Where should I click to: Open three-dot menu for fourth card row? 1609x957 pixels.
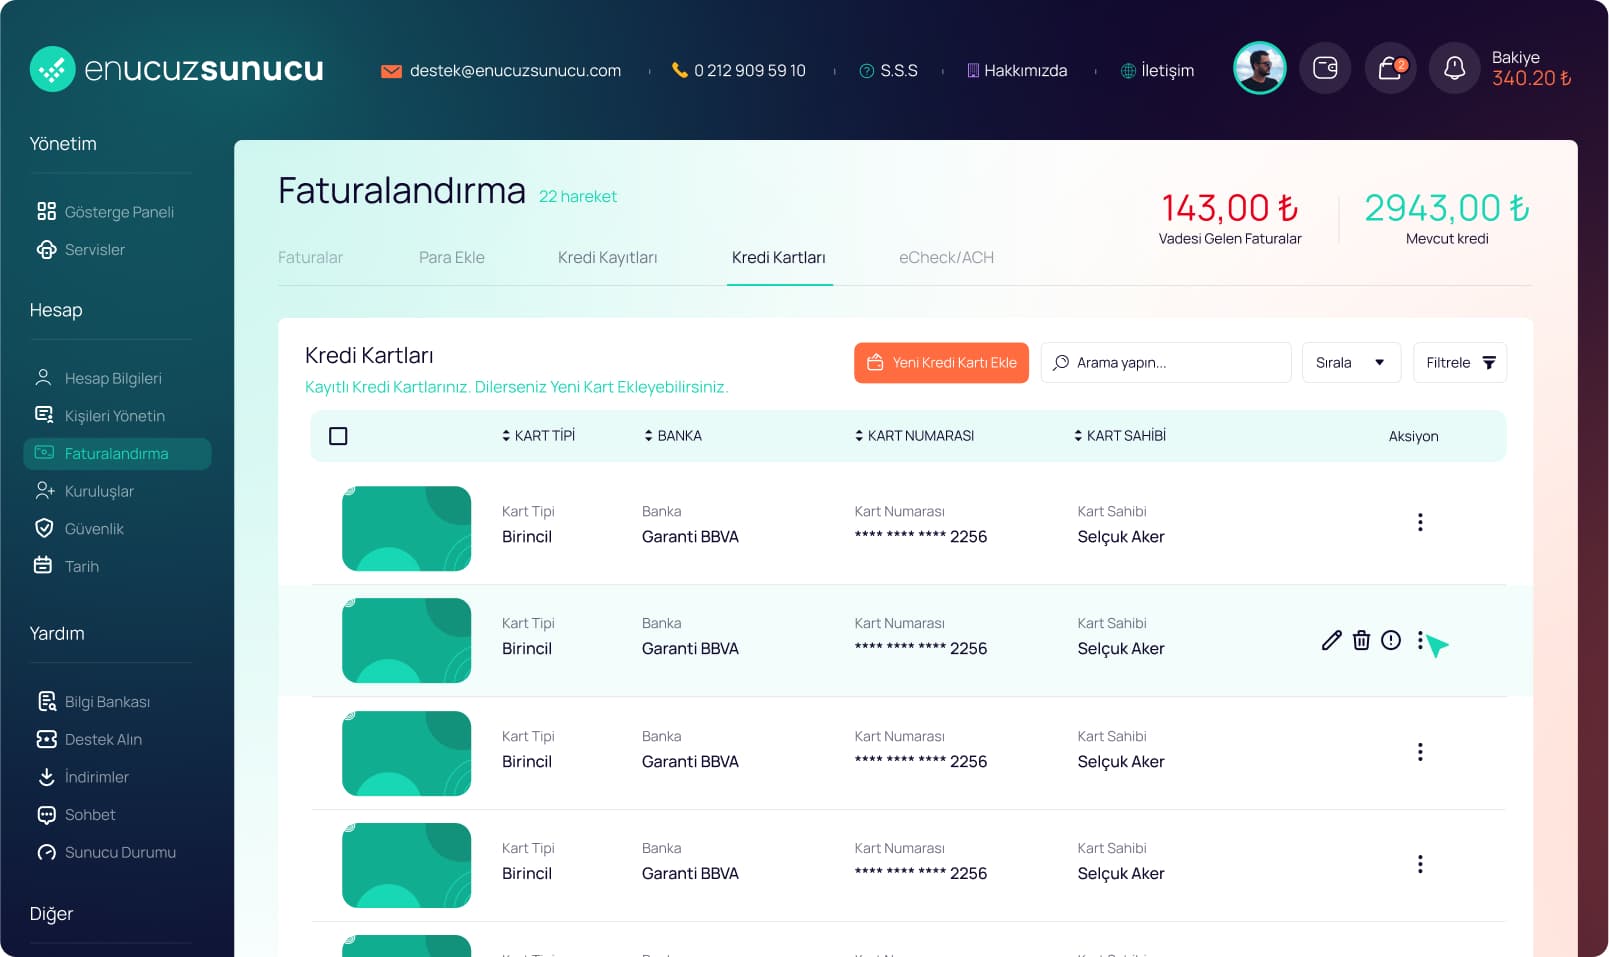tap(1420, 864)
